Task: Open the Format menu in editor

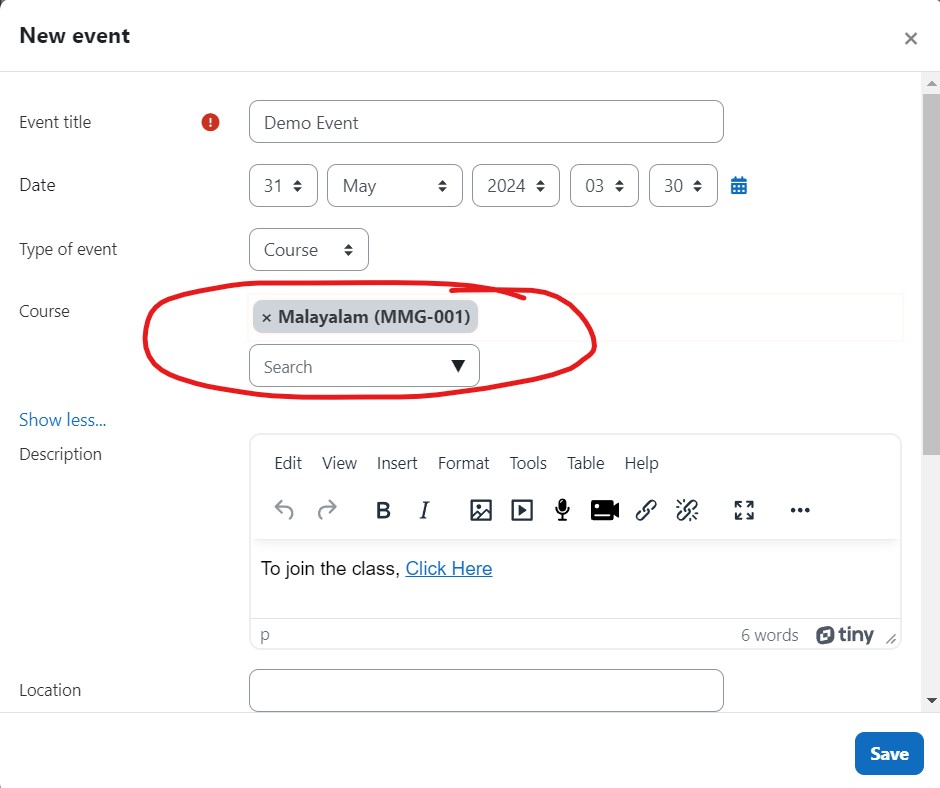Action: [x=463, y=464]
